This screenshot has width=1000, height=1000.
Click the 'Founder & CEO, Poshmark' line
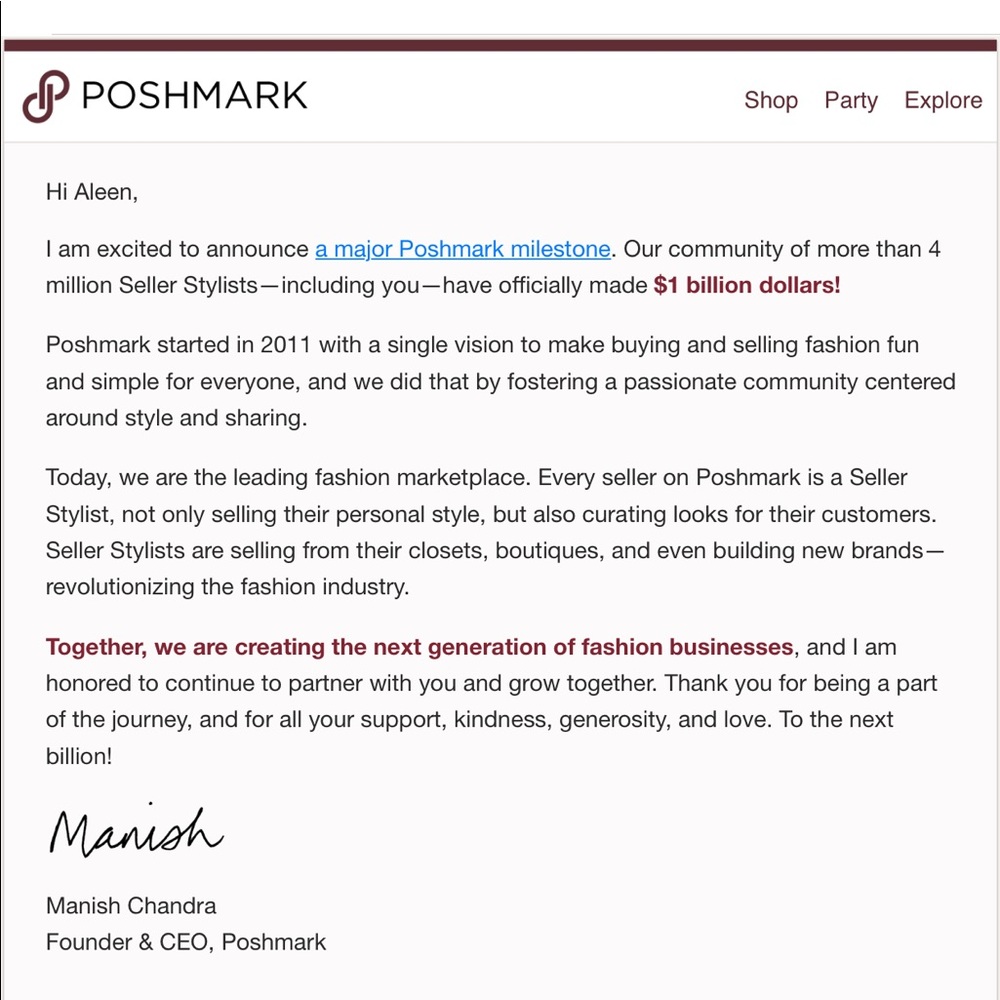(x=186, y=942)
